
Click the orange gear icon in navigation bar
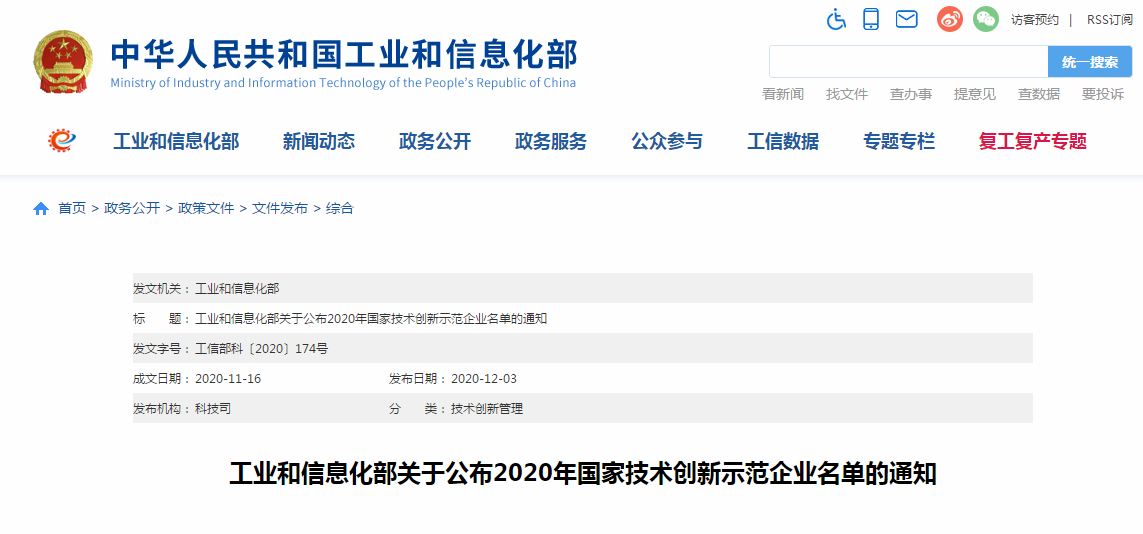click(62, 141)
